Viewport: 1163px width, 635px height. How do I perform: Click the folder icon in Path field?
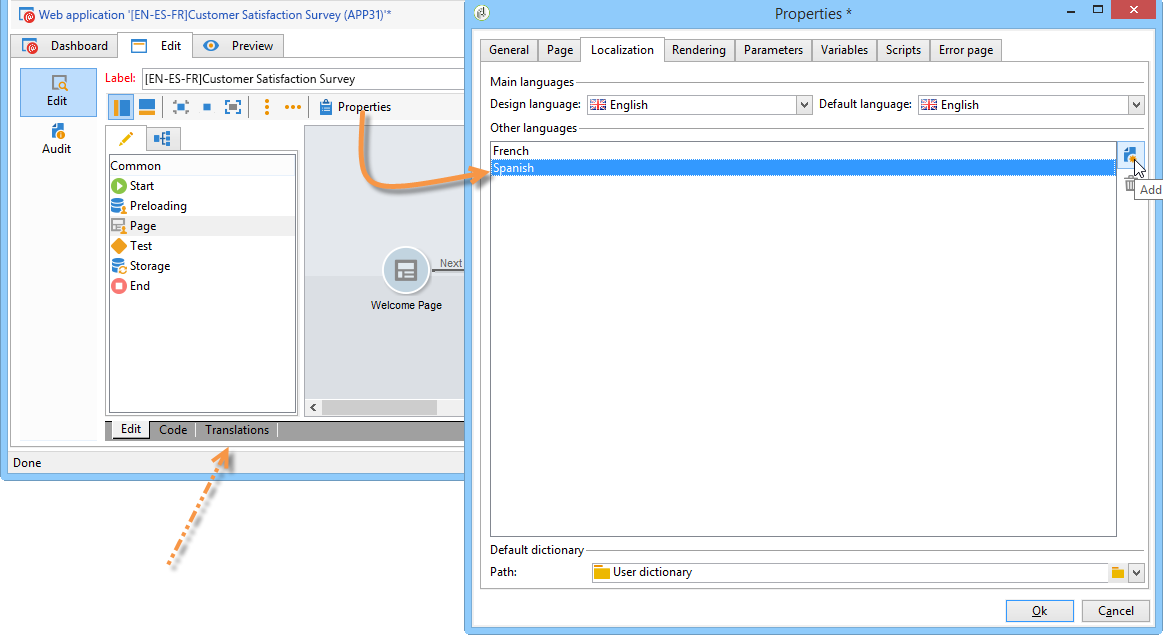(1118, 572)
